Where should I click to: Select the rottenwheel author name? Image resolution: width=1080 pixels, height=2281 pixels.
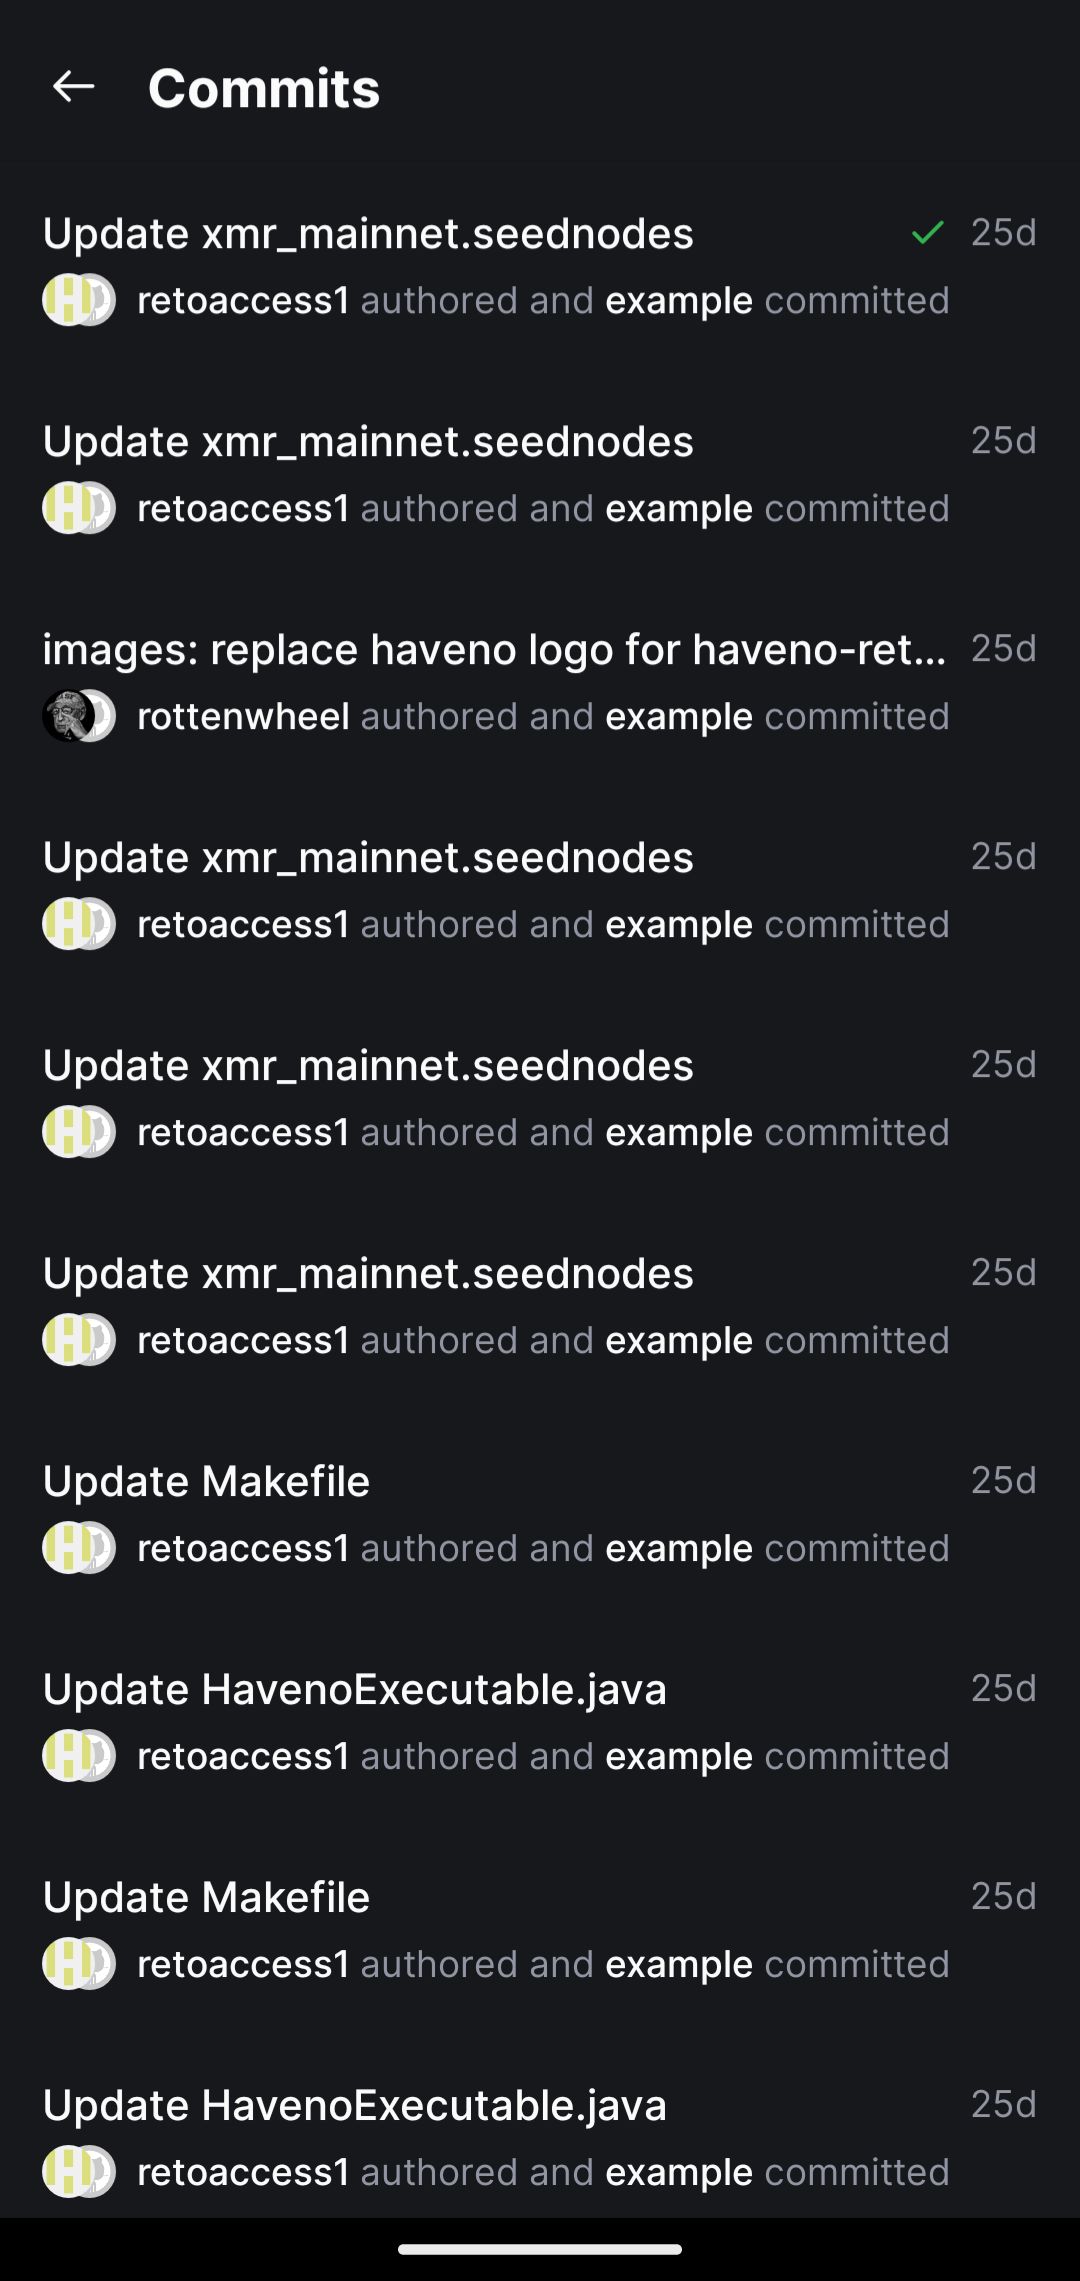243,716
